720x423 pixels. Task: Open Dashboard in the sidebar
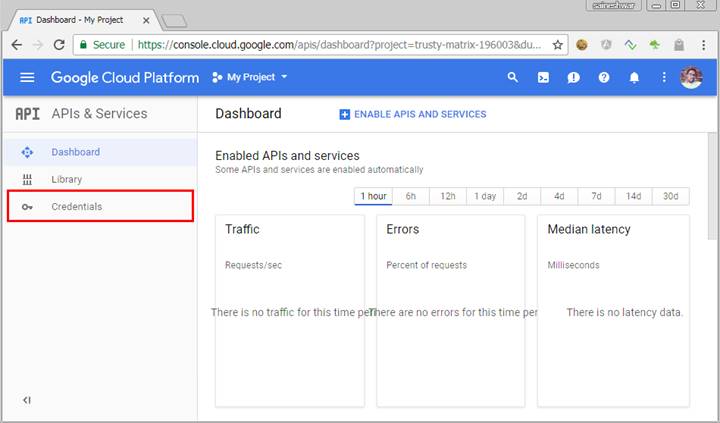pyautogui.click(x=100, y=152)
